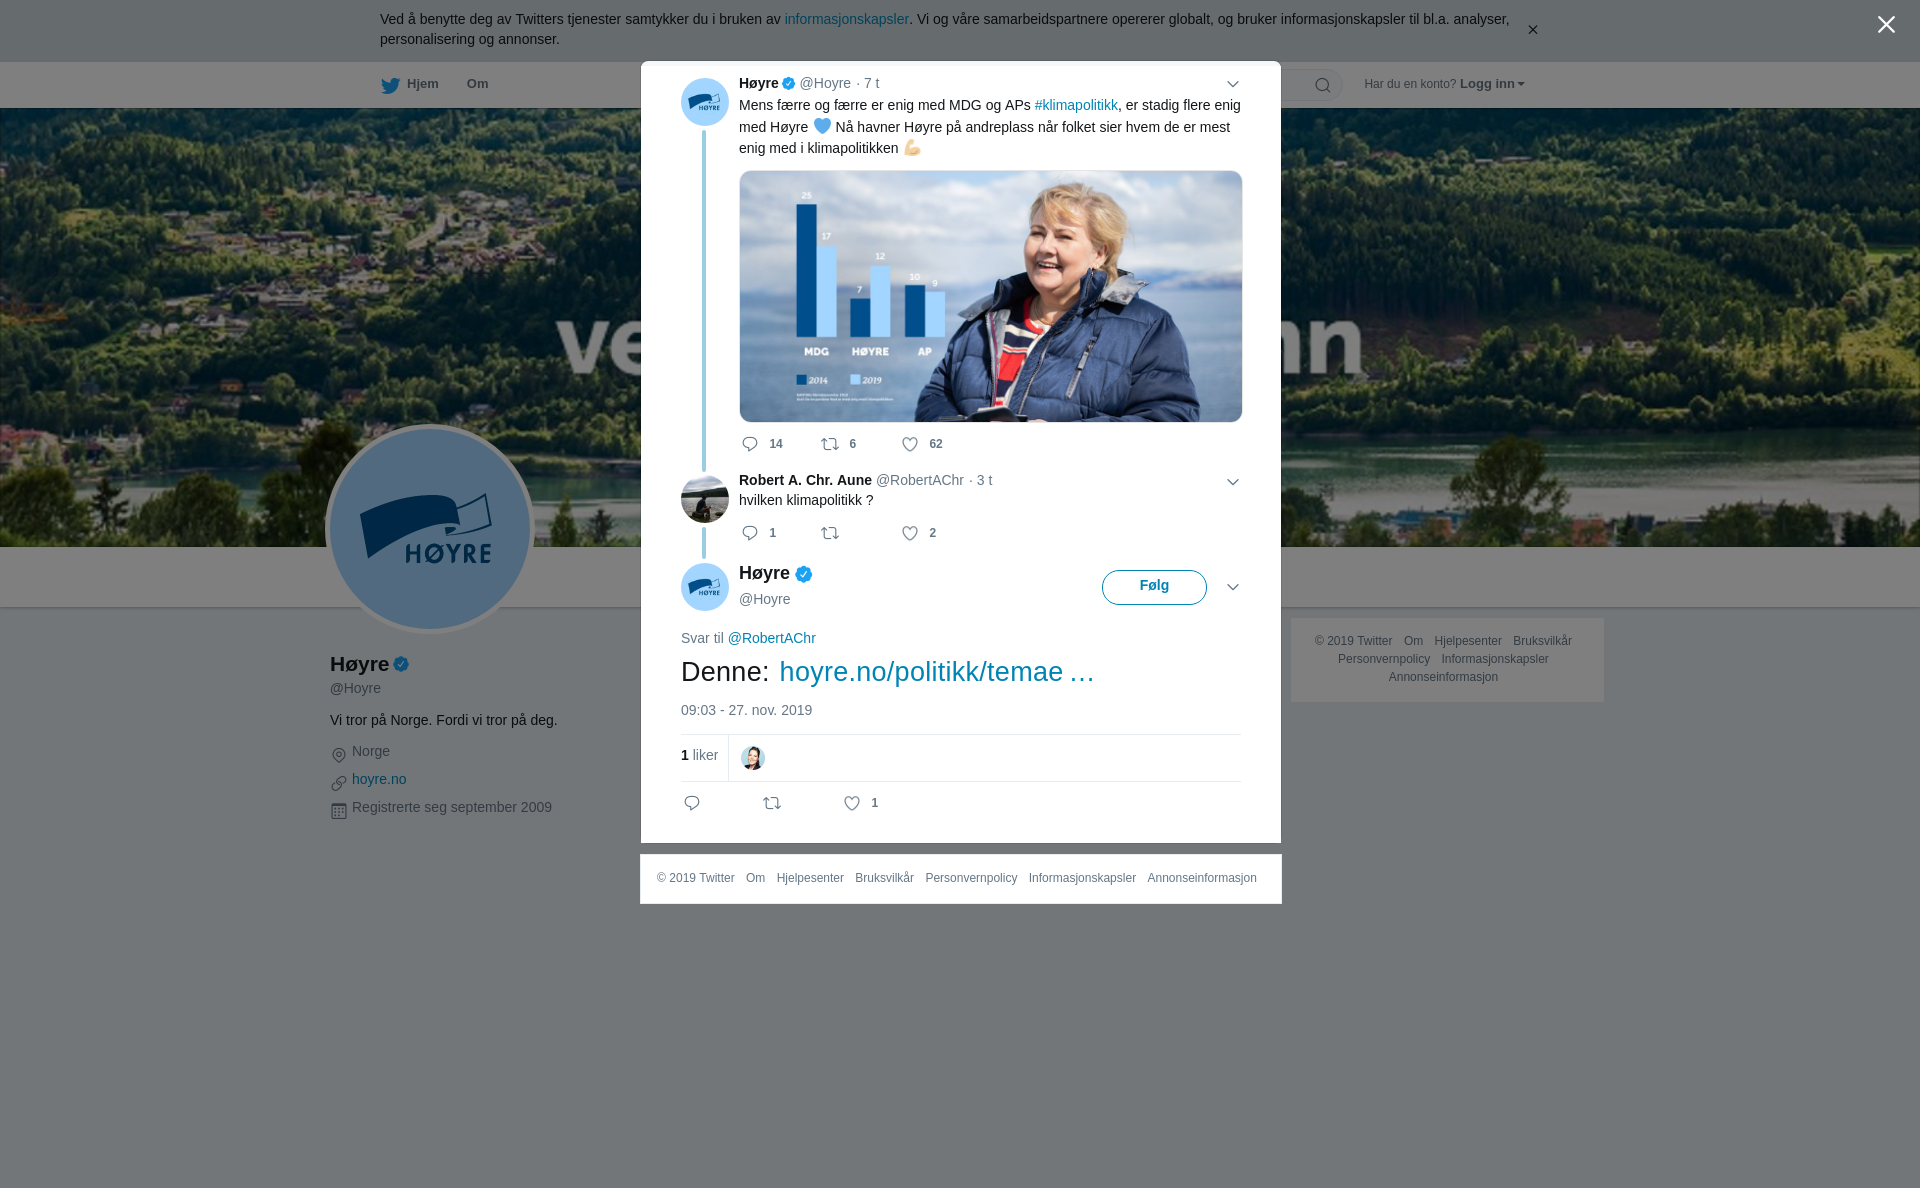Expand options chevron on Robert's tweet
1920x1188 pixels.
1233,482
